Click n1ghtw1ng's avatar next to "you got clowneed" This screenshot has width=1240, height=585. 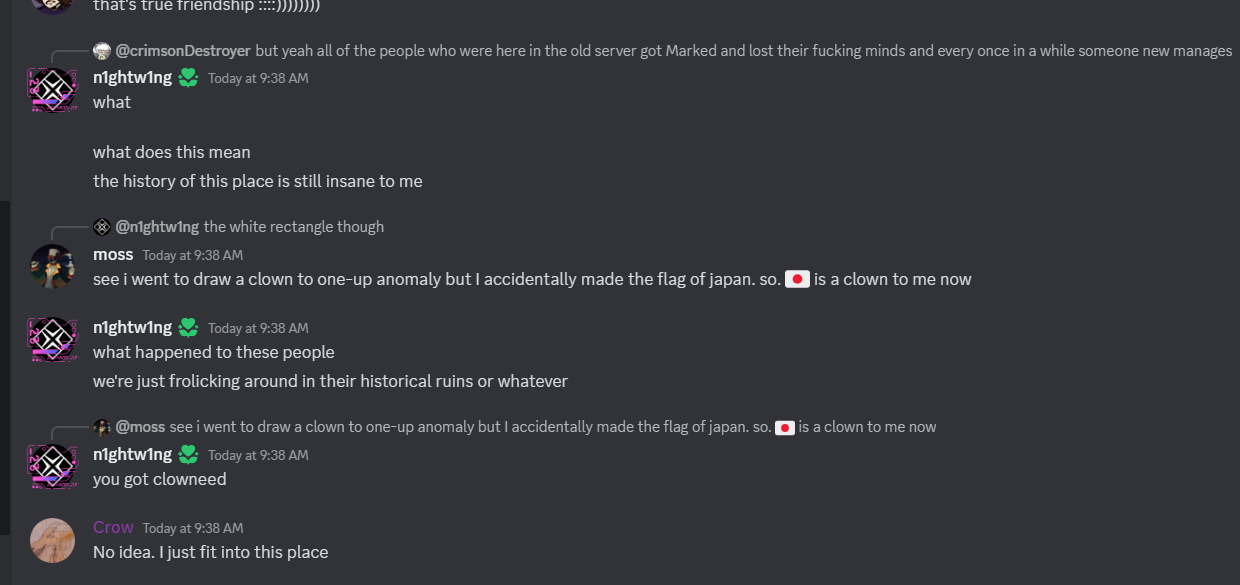[52, 467]
